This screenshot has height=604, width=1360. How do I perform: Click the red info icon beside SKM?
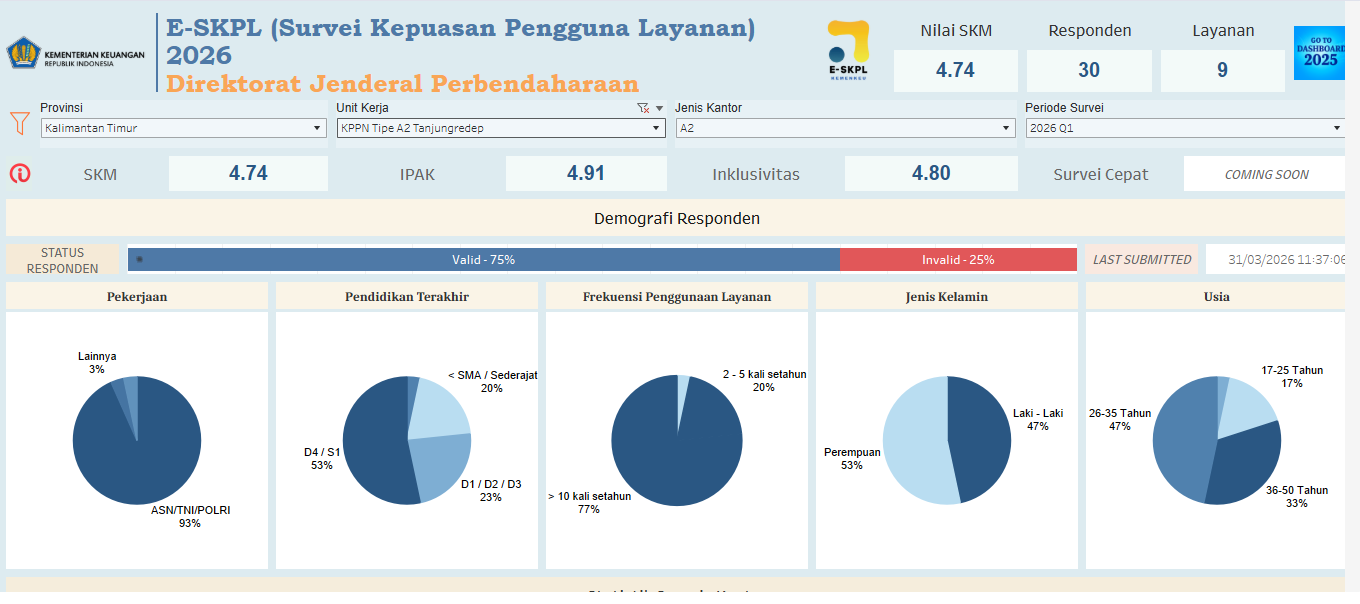pos(19,174)
